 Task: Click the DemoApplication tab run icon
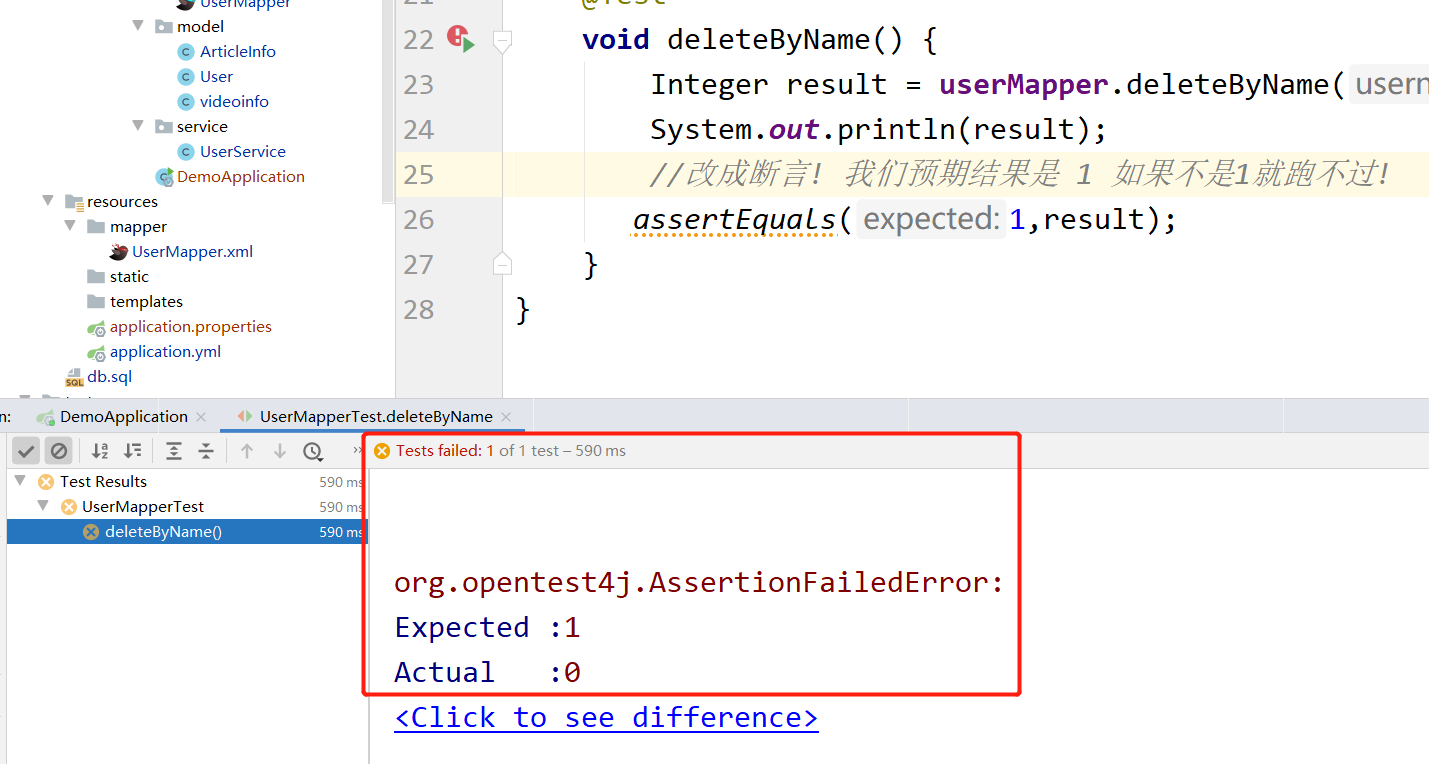pos(45,417)
